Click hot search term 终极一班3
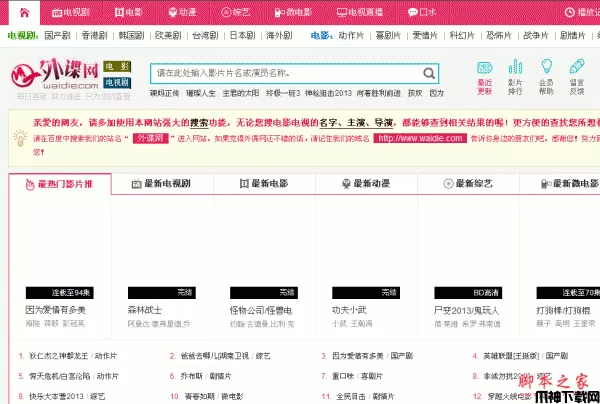The width and height of the screenshot is (600, 404). click(x=283, y=93)
